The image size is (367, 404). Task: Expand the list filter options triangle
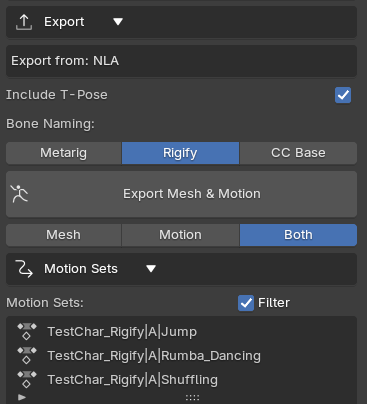22,397
